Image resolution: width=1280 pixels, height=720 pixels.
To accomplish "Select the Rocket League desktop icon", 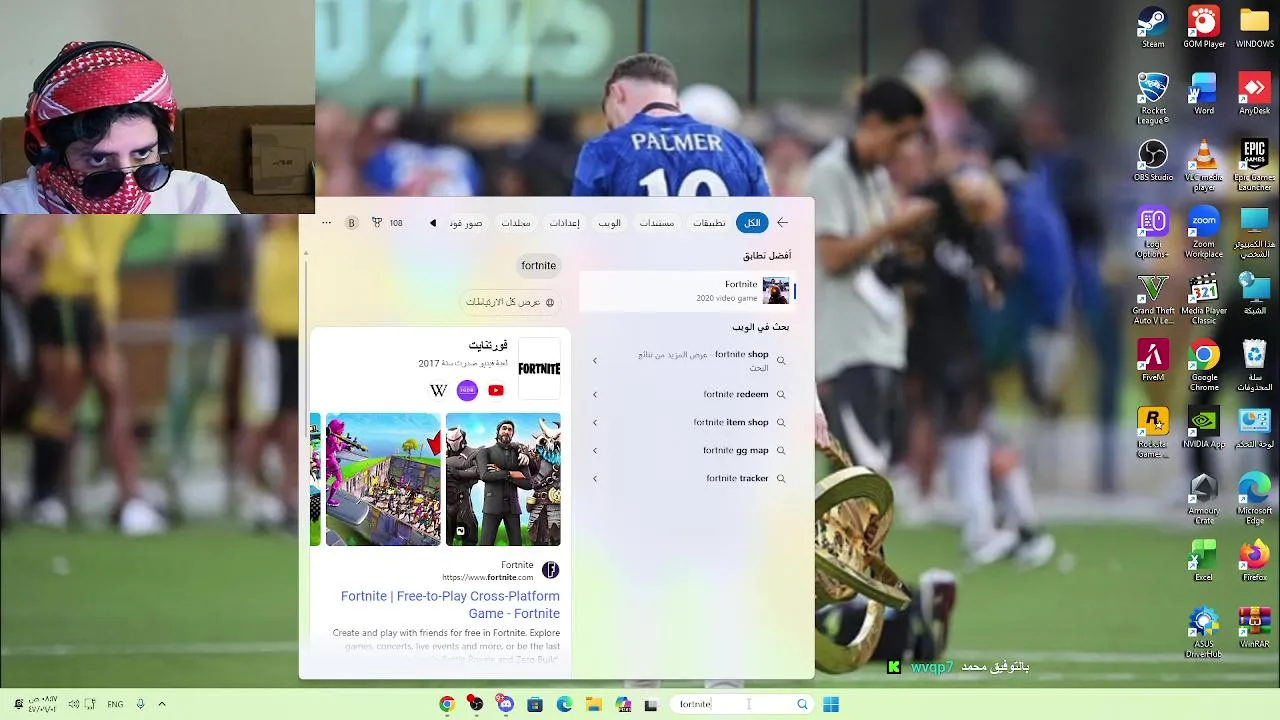I will pyautogui.click(x=1153, y=98).
